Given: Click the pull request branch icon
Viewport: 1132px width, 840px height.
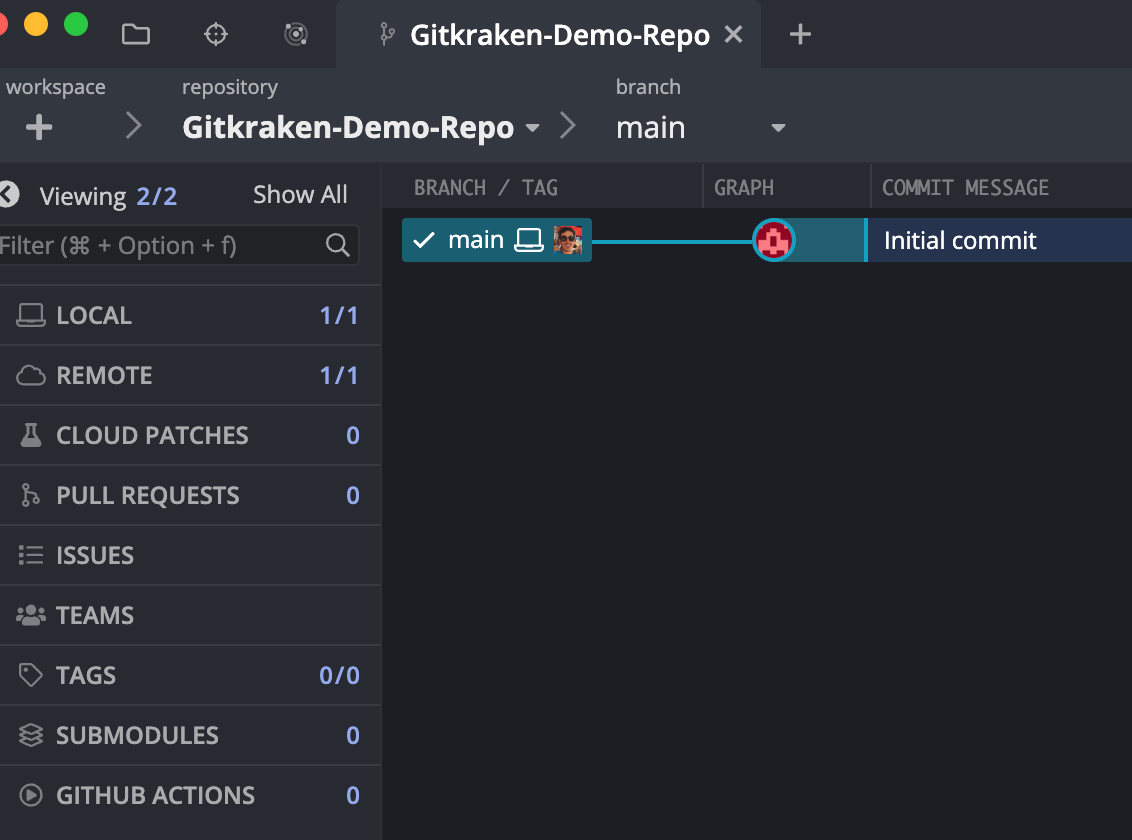Looking at the screenshot, I should point(30,495).
